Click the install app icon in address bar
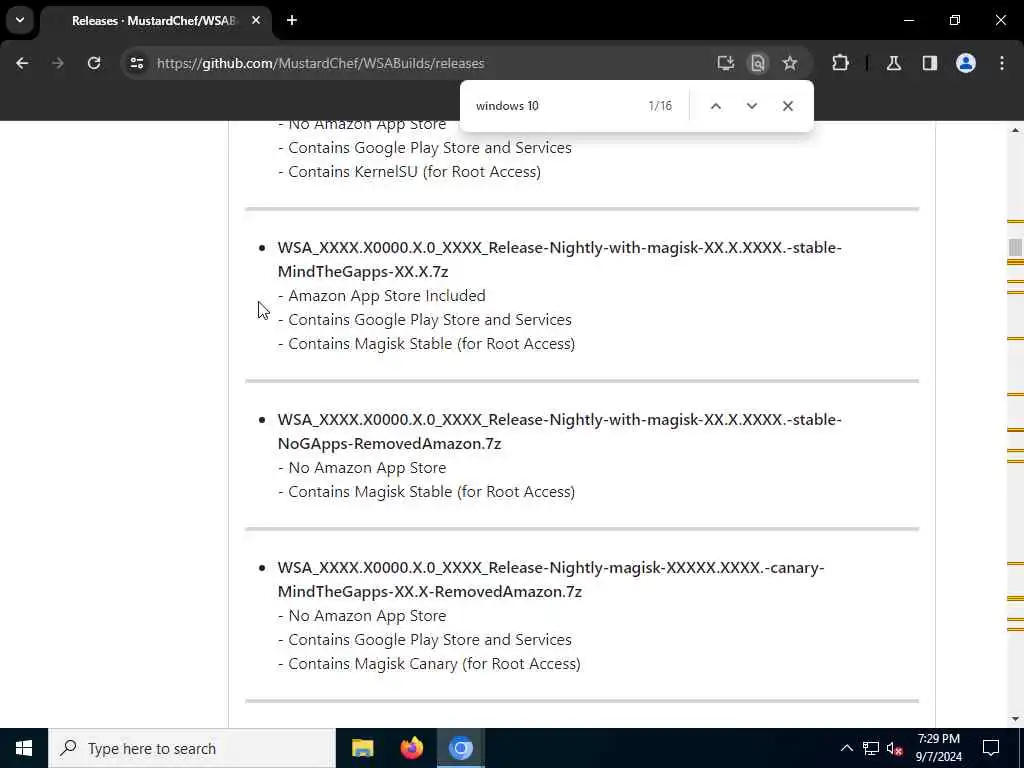Viewport: 1024px width, 768px height. tap(726, 63)
